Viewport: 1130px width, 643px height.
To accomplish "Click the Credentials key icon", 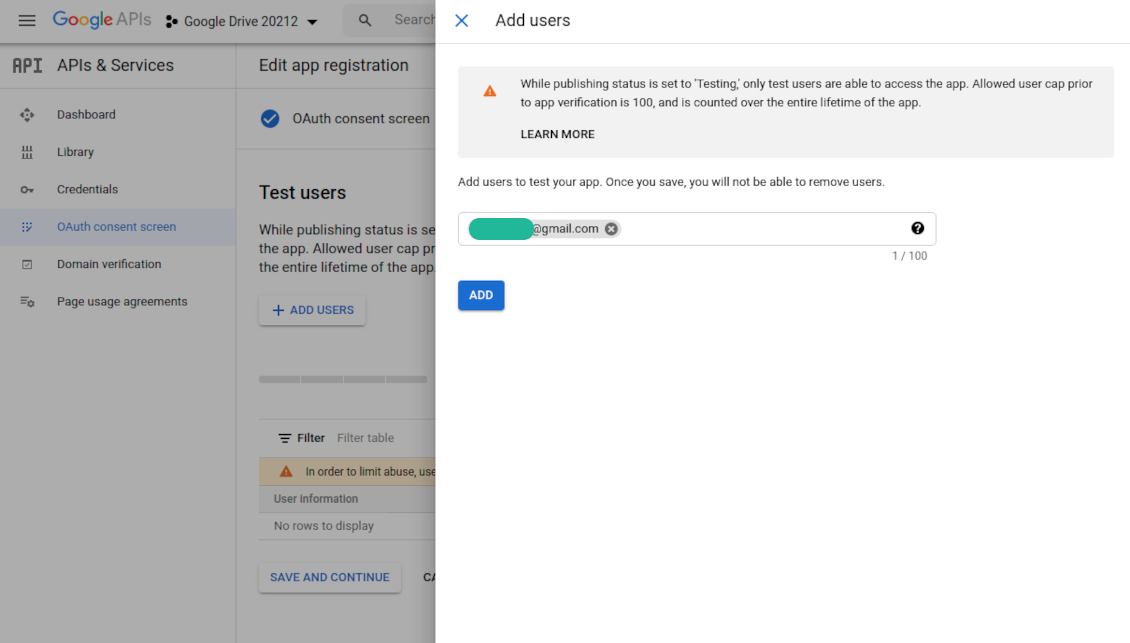I will (x=27, y=190).
